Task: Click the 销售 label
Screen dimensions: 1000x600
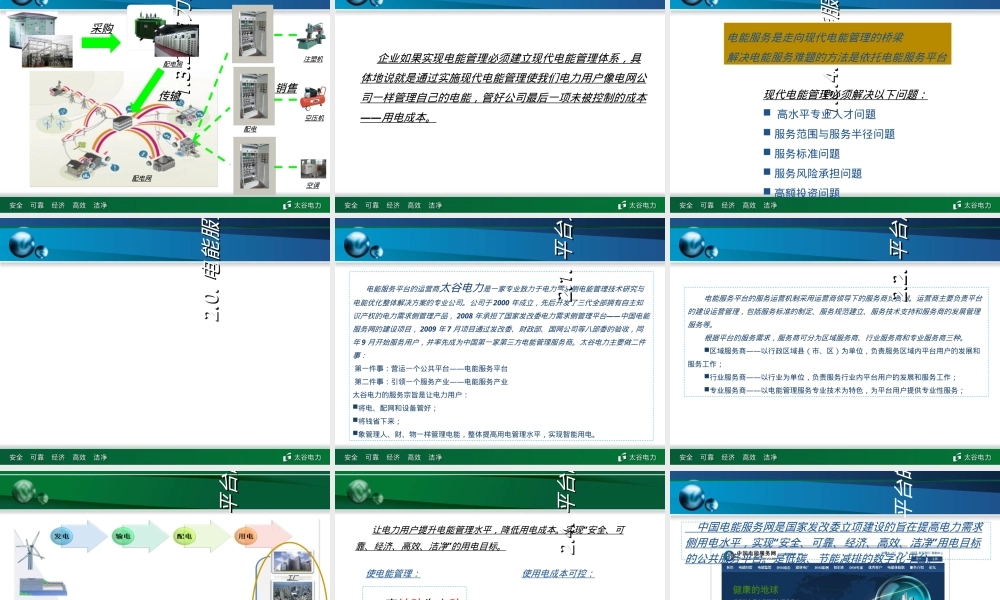Action: pos(286,88)
